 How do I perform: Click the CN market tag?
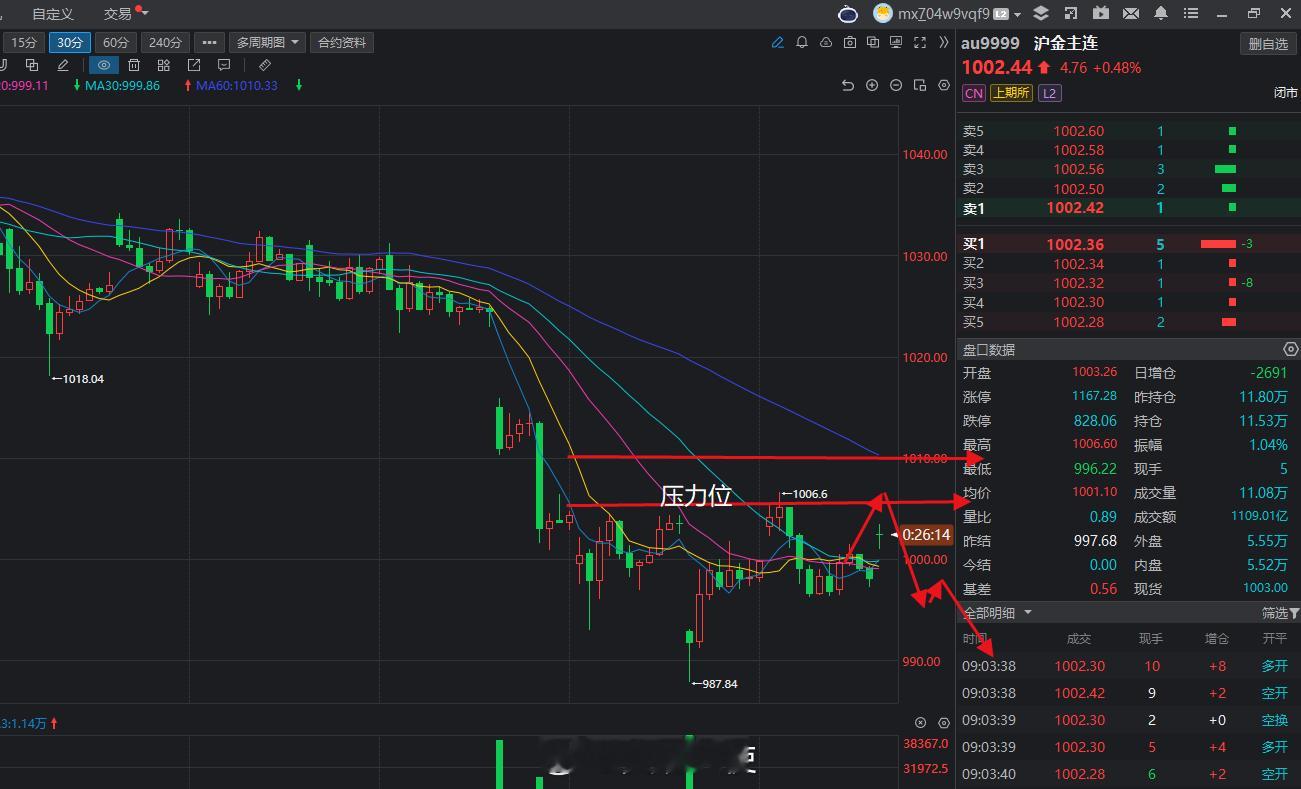tap(973, 93)
